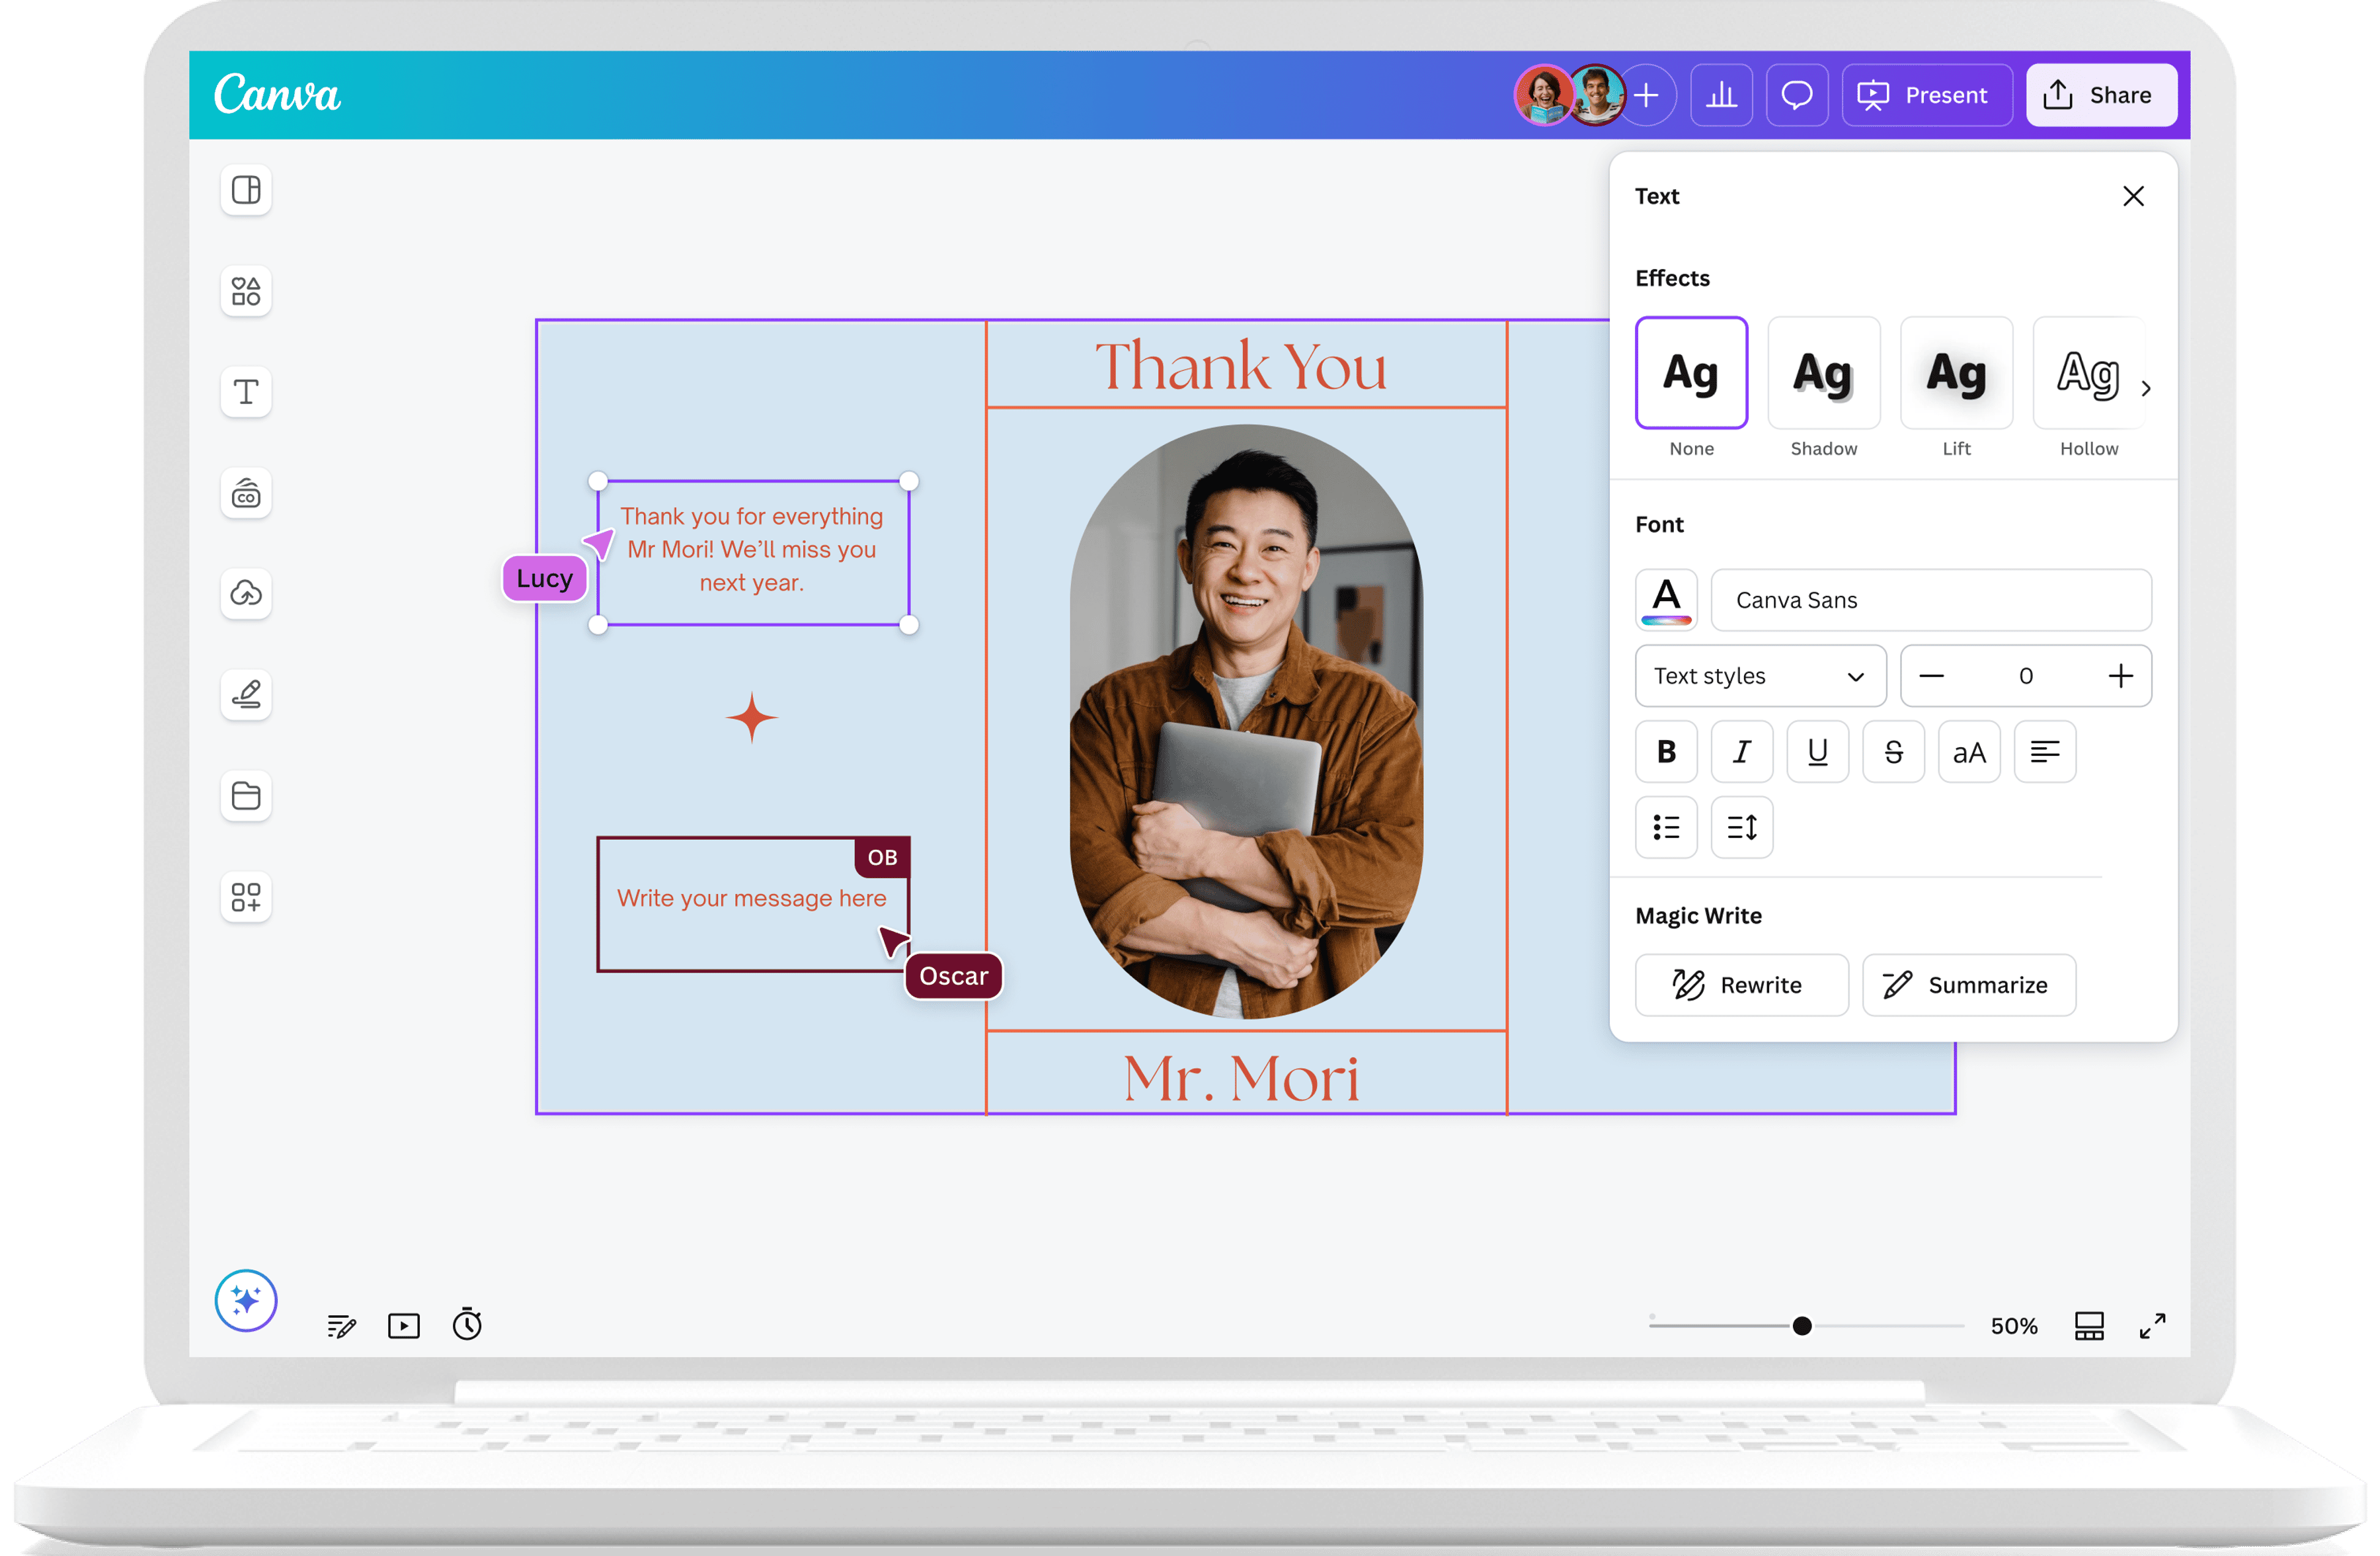
Task: Select the Lift text effect
Action: (1956, 373)
